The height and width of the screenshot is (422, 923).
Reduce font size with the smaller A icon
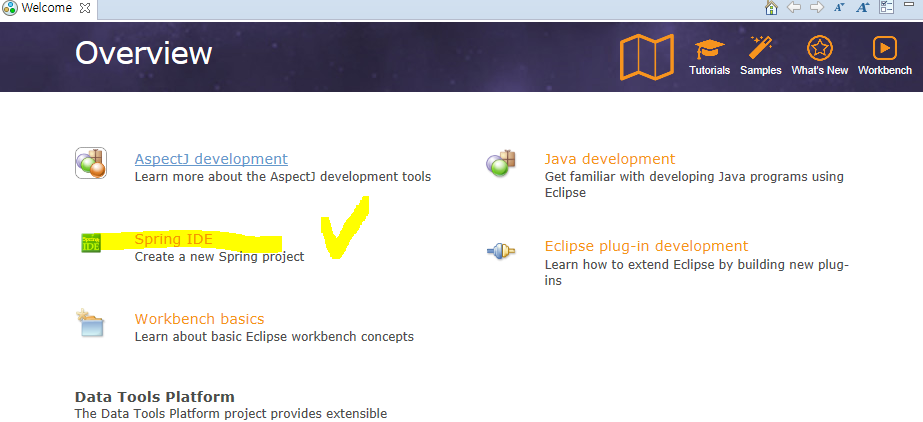(839, 8)
